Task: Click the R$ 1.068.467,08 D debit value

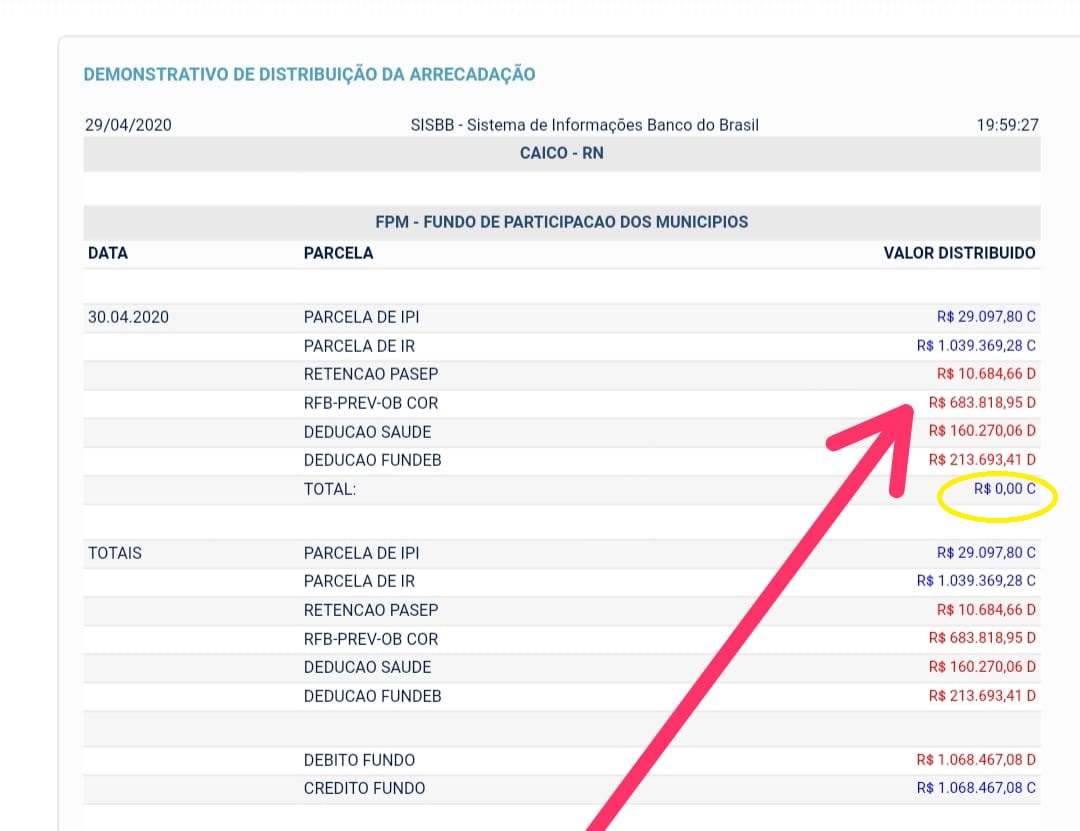Action: point(976,759)
